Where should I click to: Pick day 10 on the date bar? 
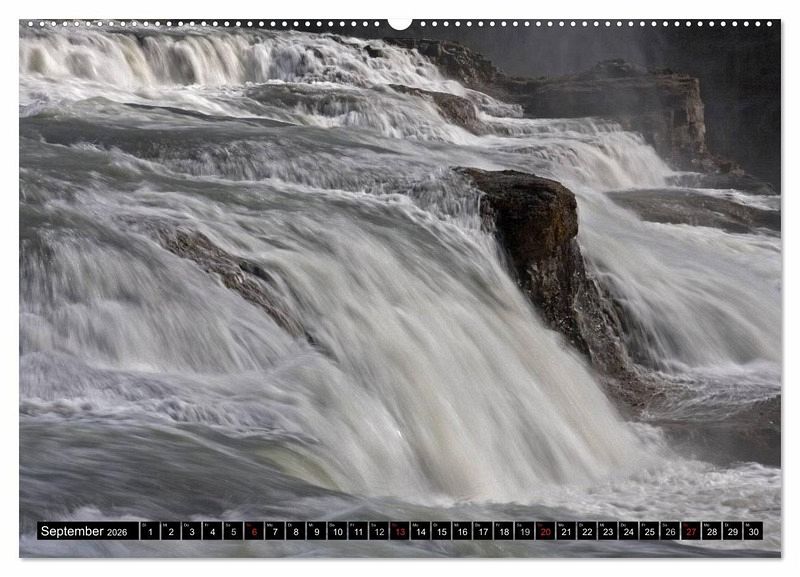tap(337, 531)
